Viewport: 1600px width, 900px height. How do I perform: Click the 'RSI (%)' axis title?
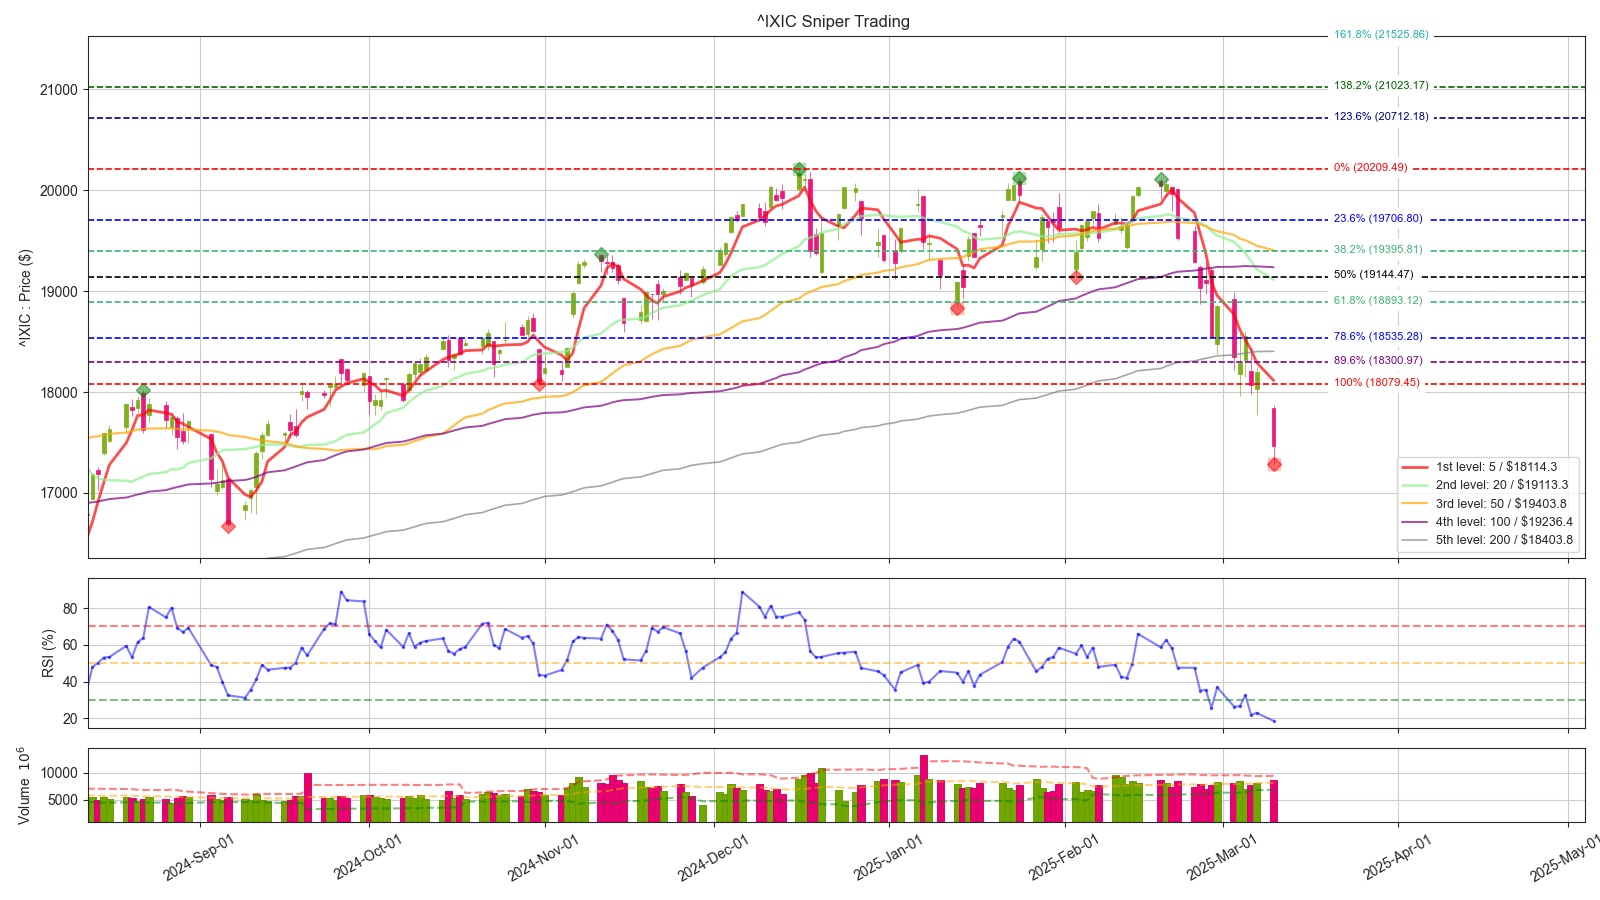point(48,653)
